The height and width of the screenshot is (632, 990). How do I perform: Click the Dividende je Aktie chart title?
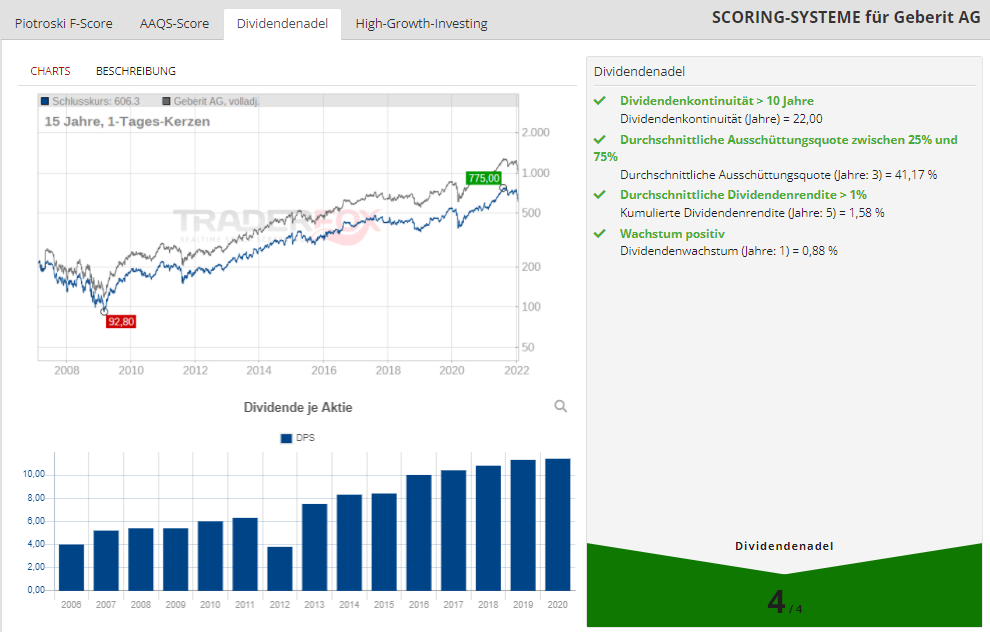click(x=298, y=408)
